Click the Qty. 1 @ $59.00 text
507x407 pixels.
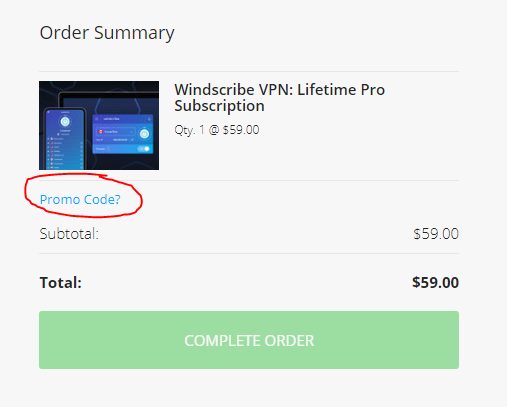pos(217,130)
